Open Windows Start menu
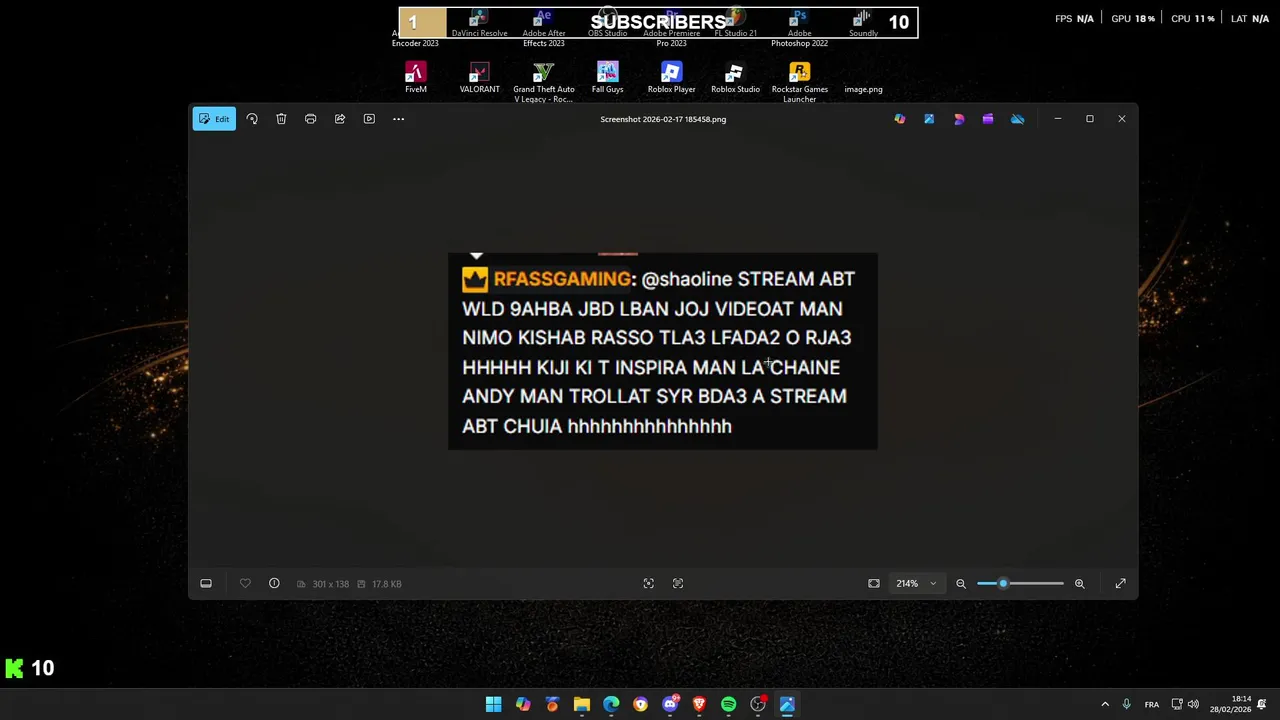The image size is (1280, 720). click(493, 704)
